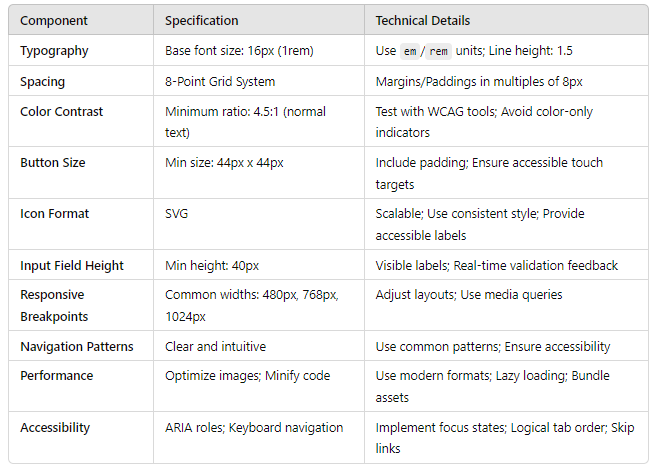Click the Responsive Breakpoints cell

pos(54,305)
